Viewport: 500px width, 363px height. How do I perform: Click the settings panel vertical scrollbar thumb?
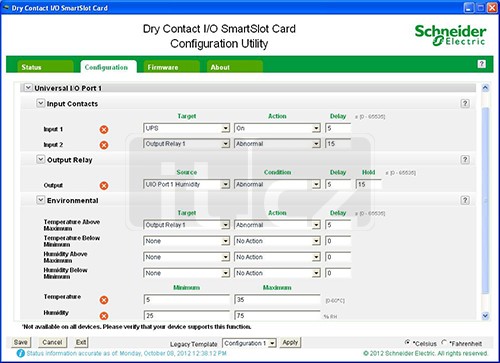[x=485, y=200]
